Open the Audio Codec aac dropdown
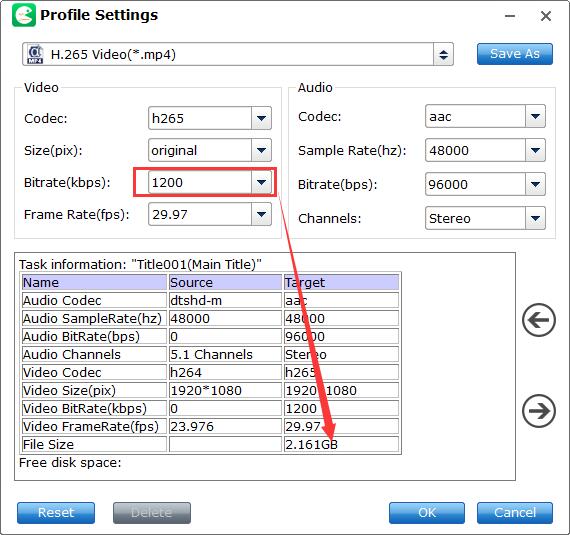The image size is (570, 535). click(535, 116)
